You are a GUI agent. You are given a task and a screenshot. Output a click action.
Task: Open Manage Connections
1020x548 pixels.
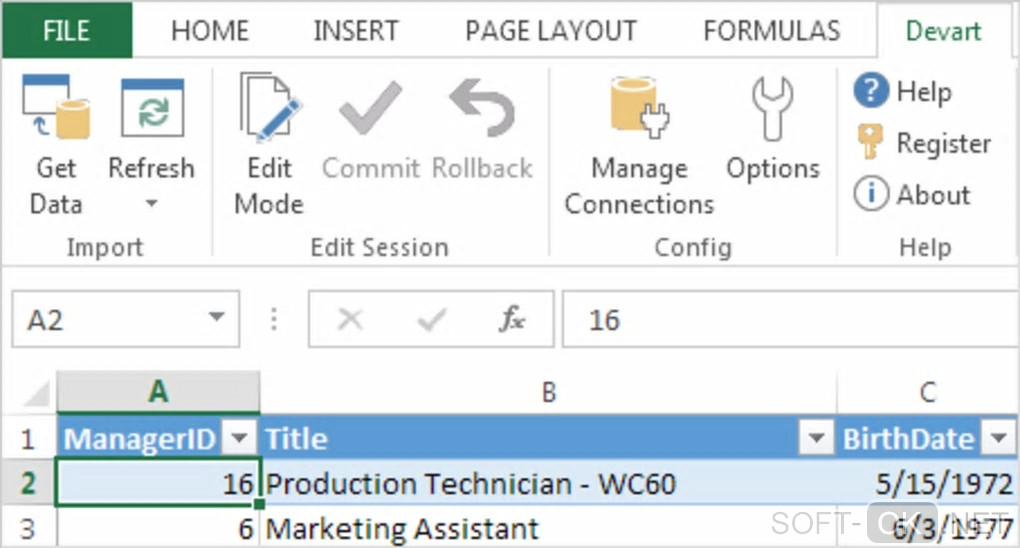tap(640, 110)
